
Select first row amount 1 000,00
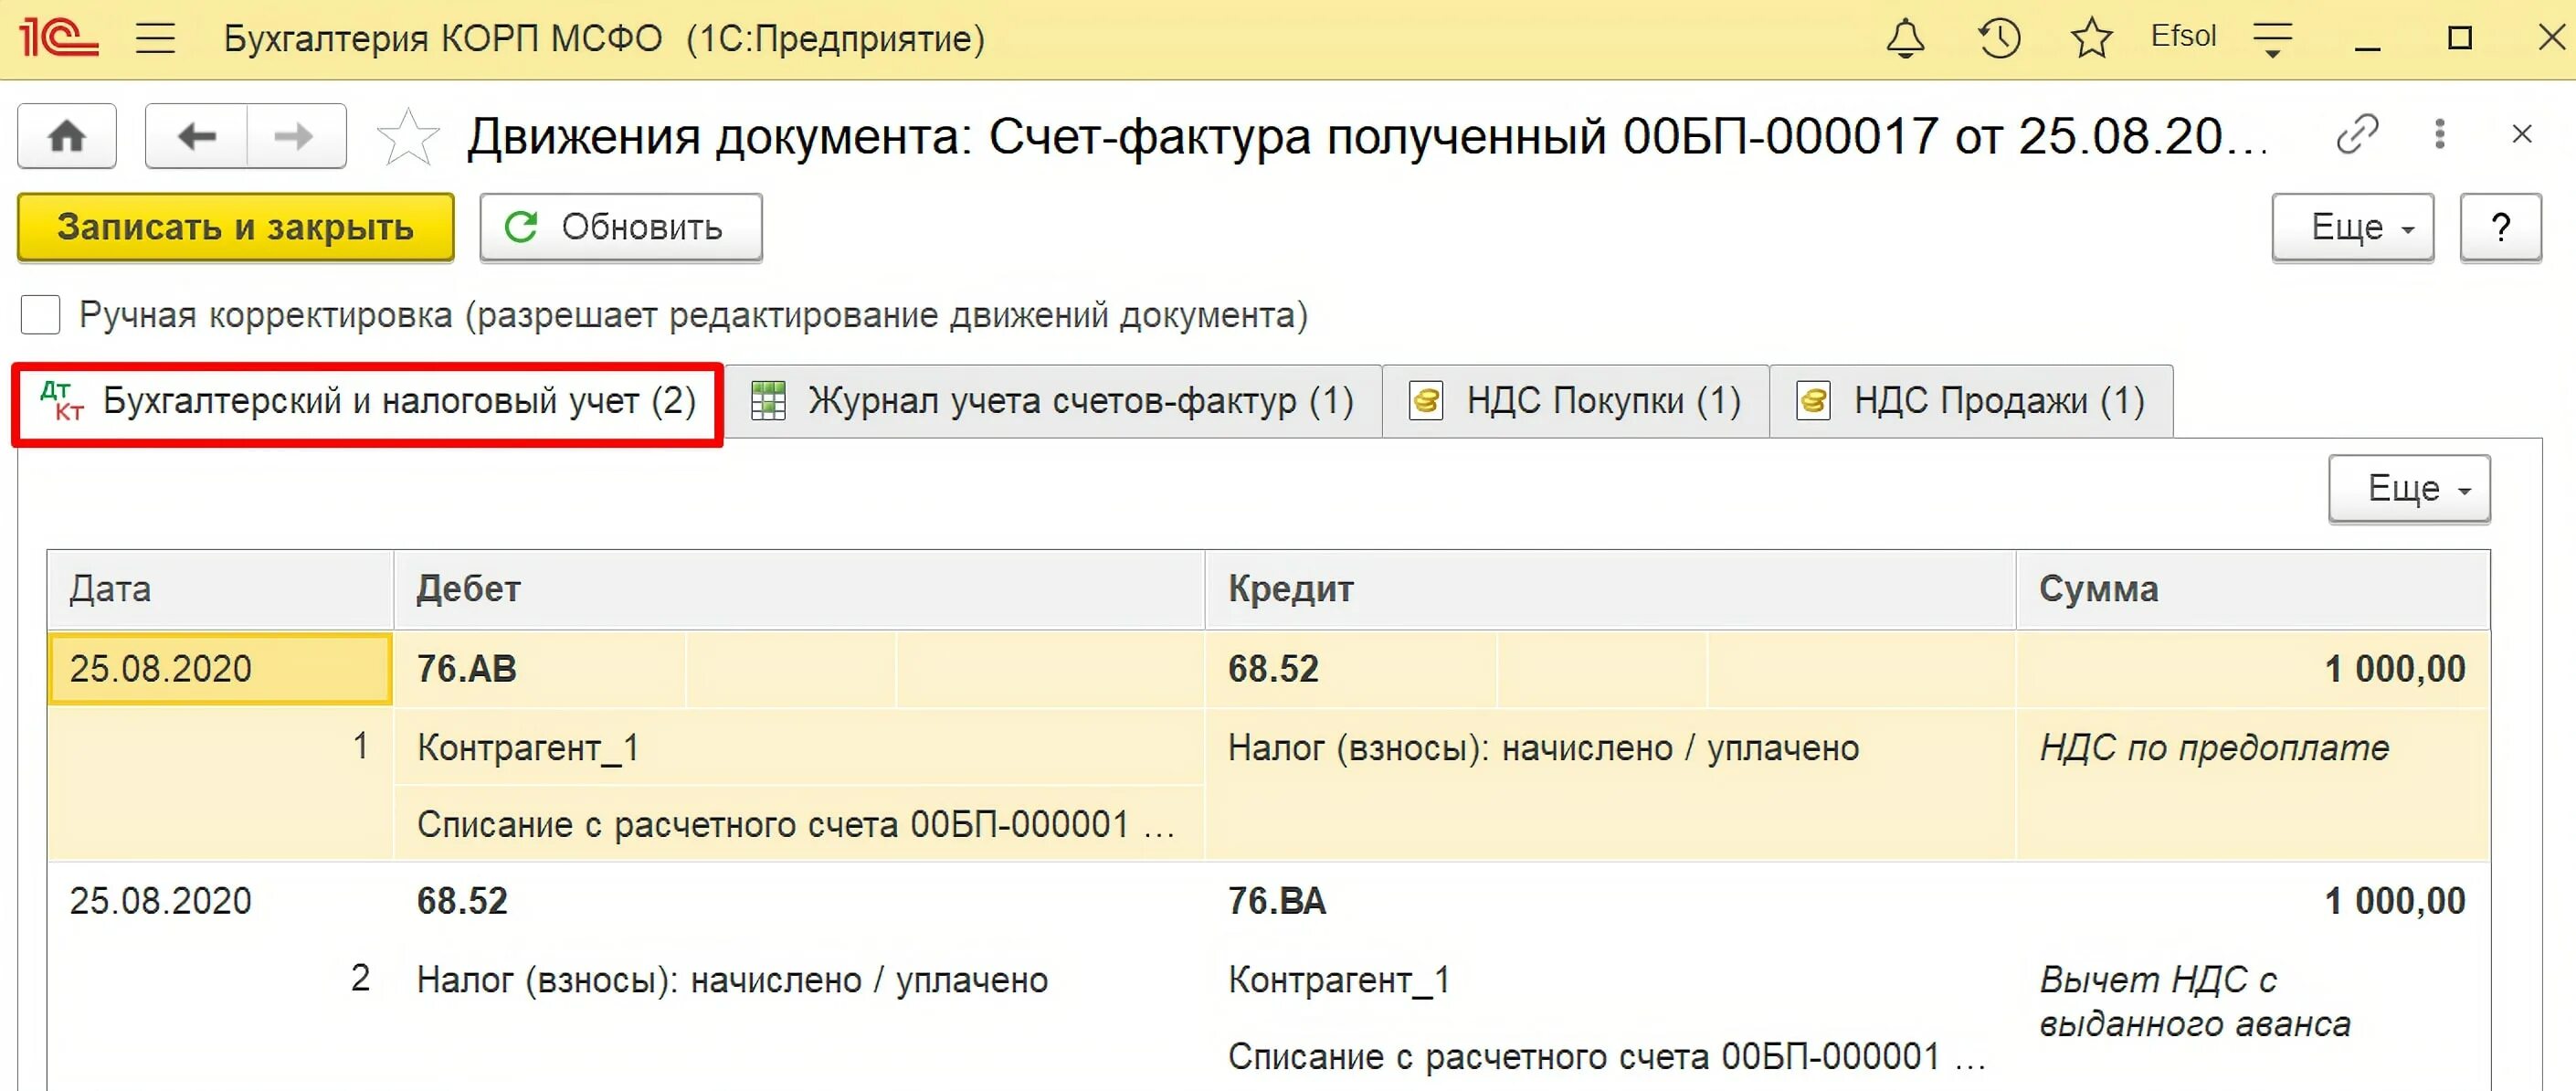[2394, 669]
